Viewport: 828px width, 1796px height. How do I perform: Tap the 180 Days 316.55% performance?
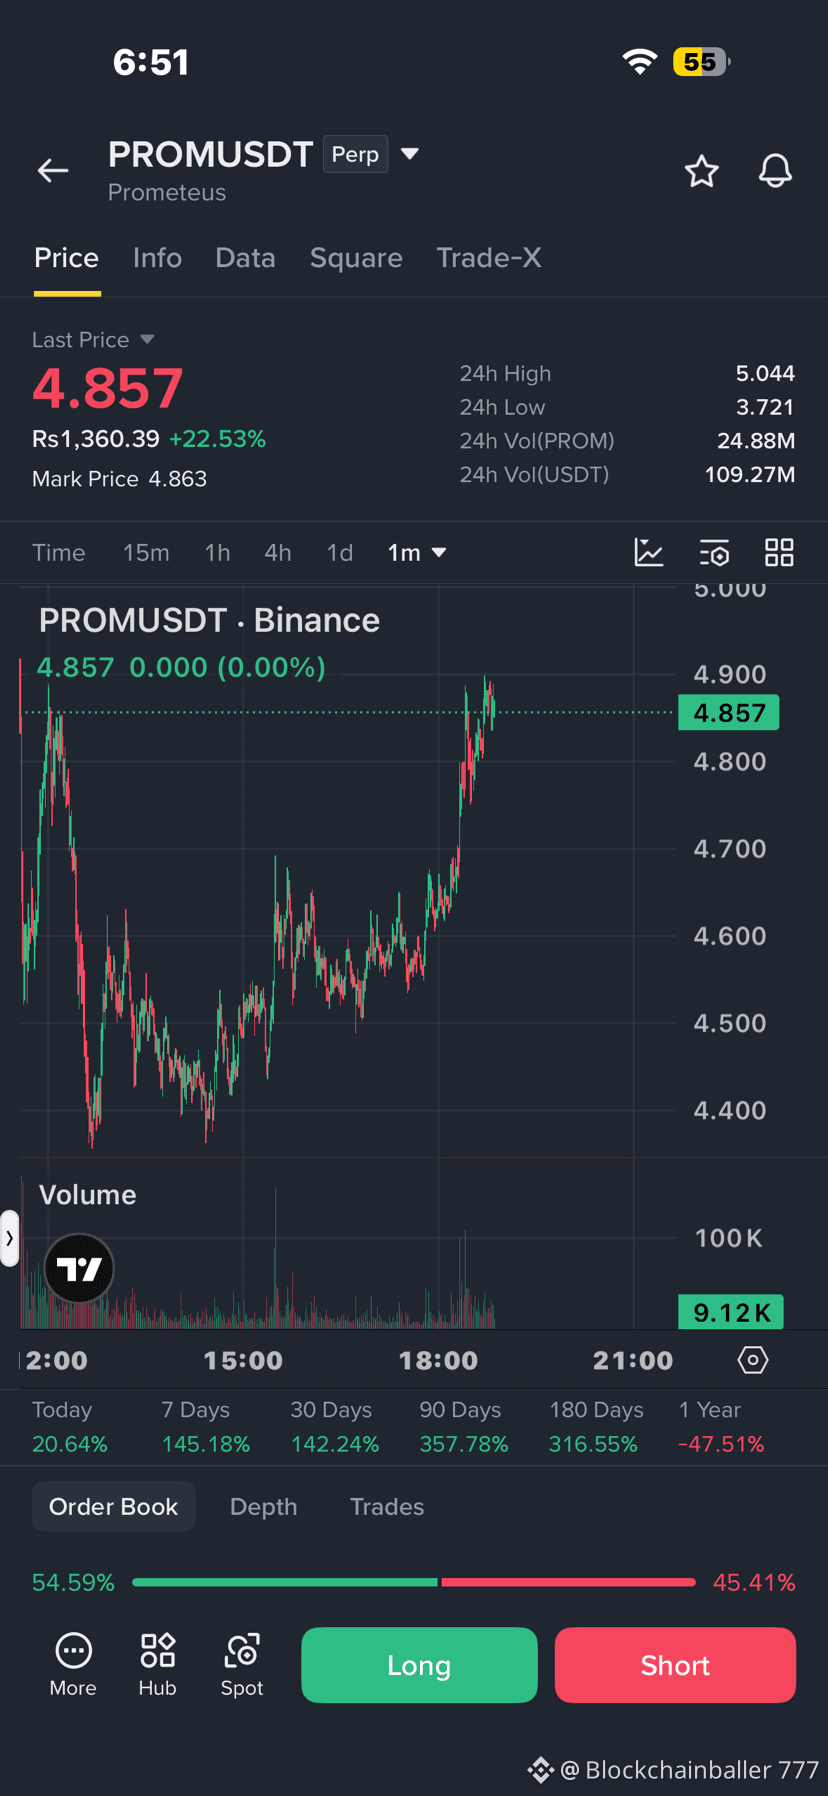click(596, 1427)
